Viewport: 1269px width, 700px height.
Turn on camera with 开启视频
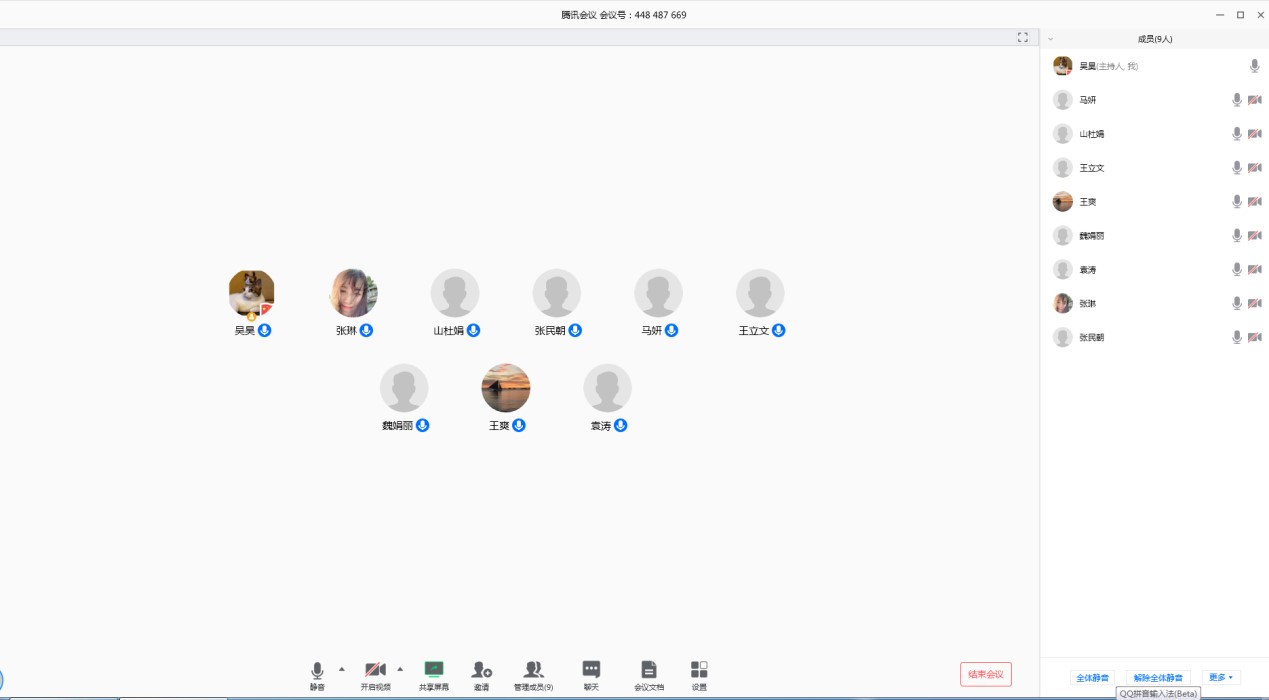point(375,671)
